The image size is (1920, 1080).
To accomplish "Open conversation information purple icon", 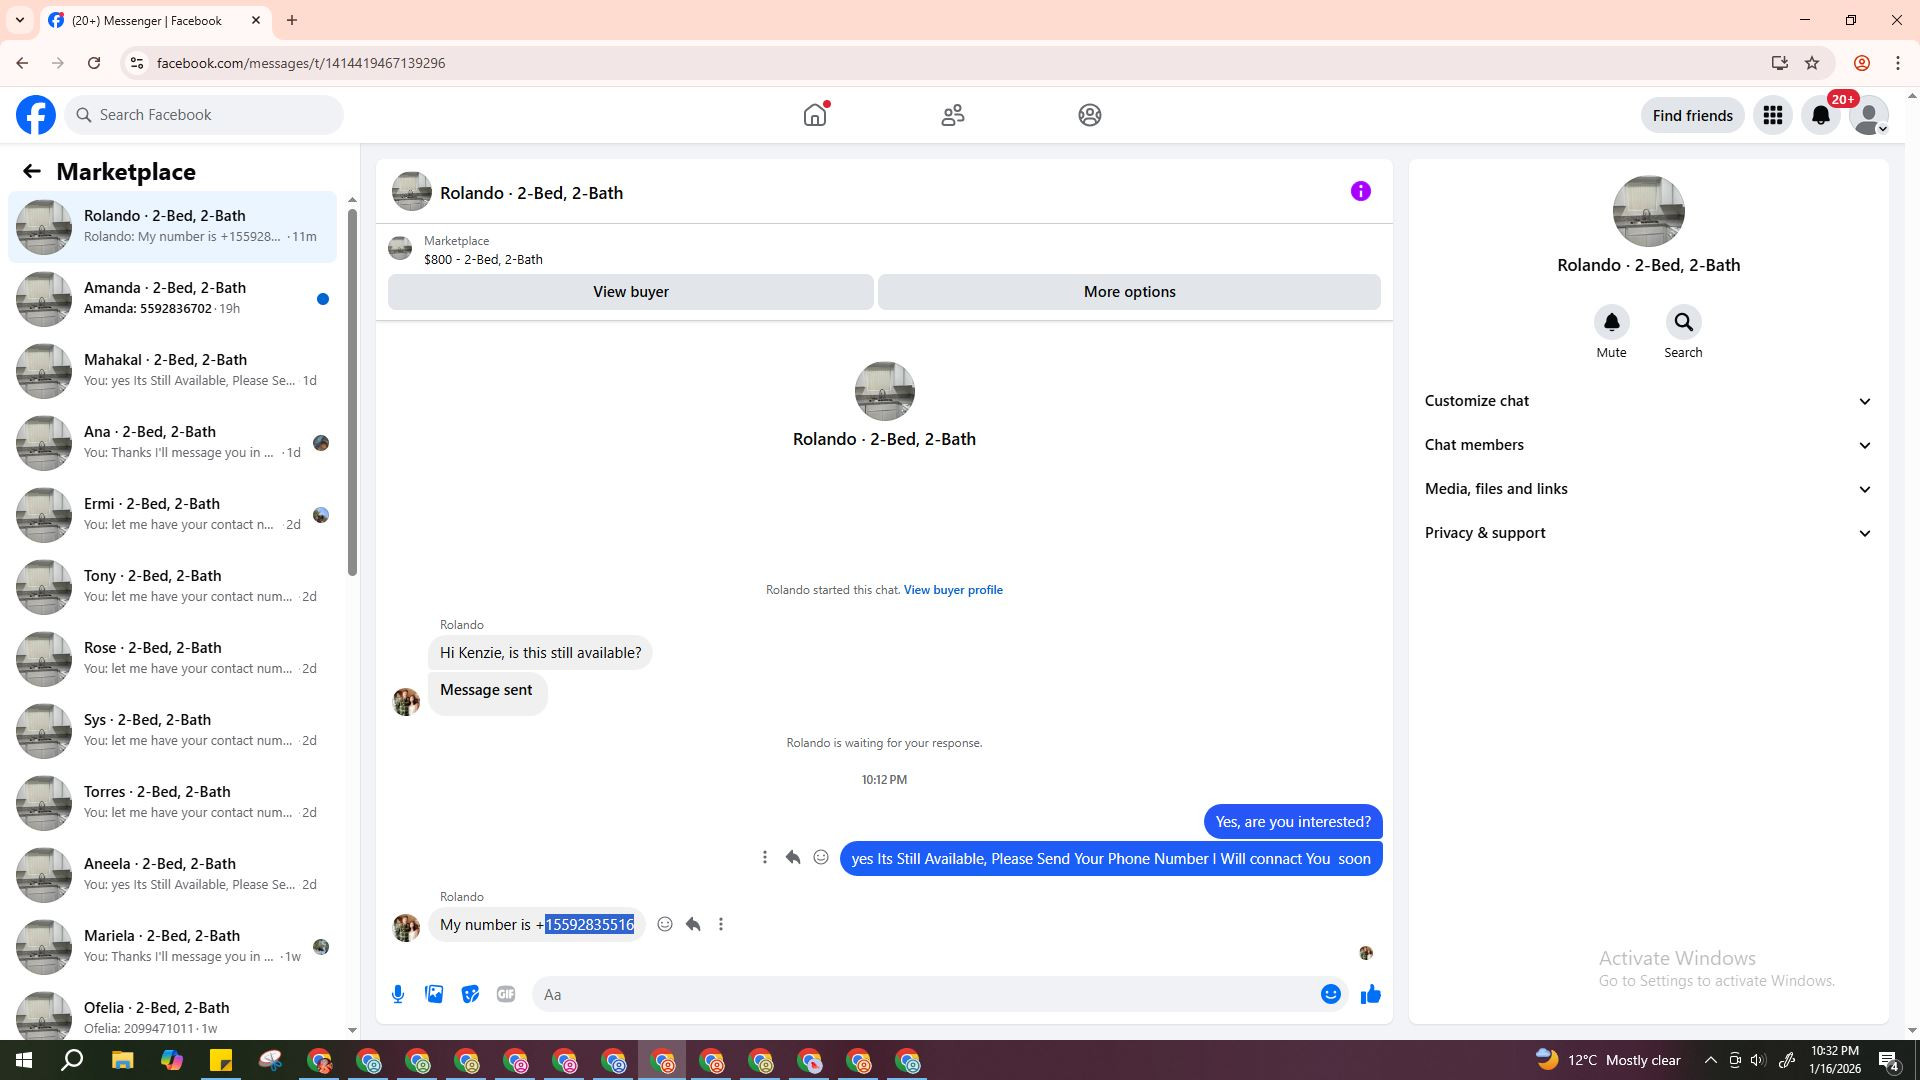I will (1360, 191).
